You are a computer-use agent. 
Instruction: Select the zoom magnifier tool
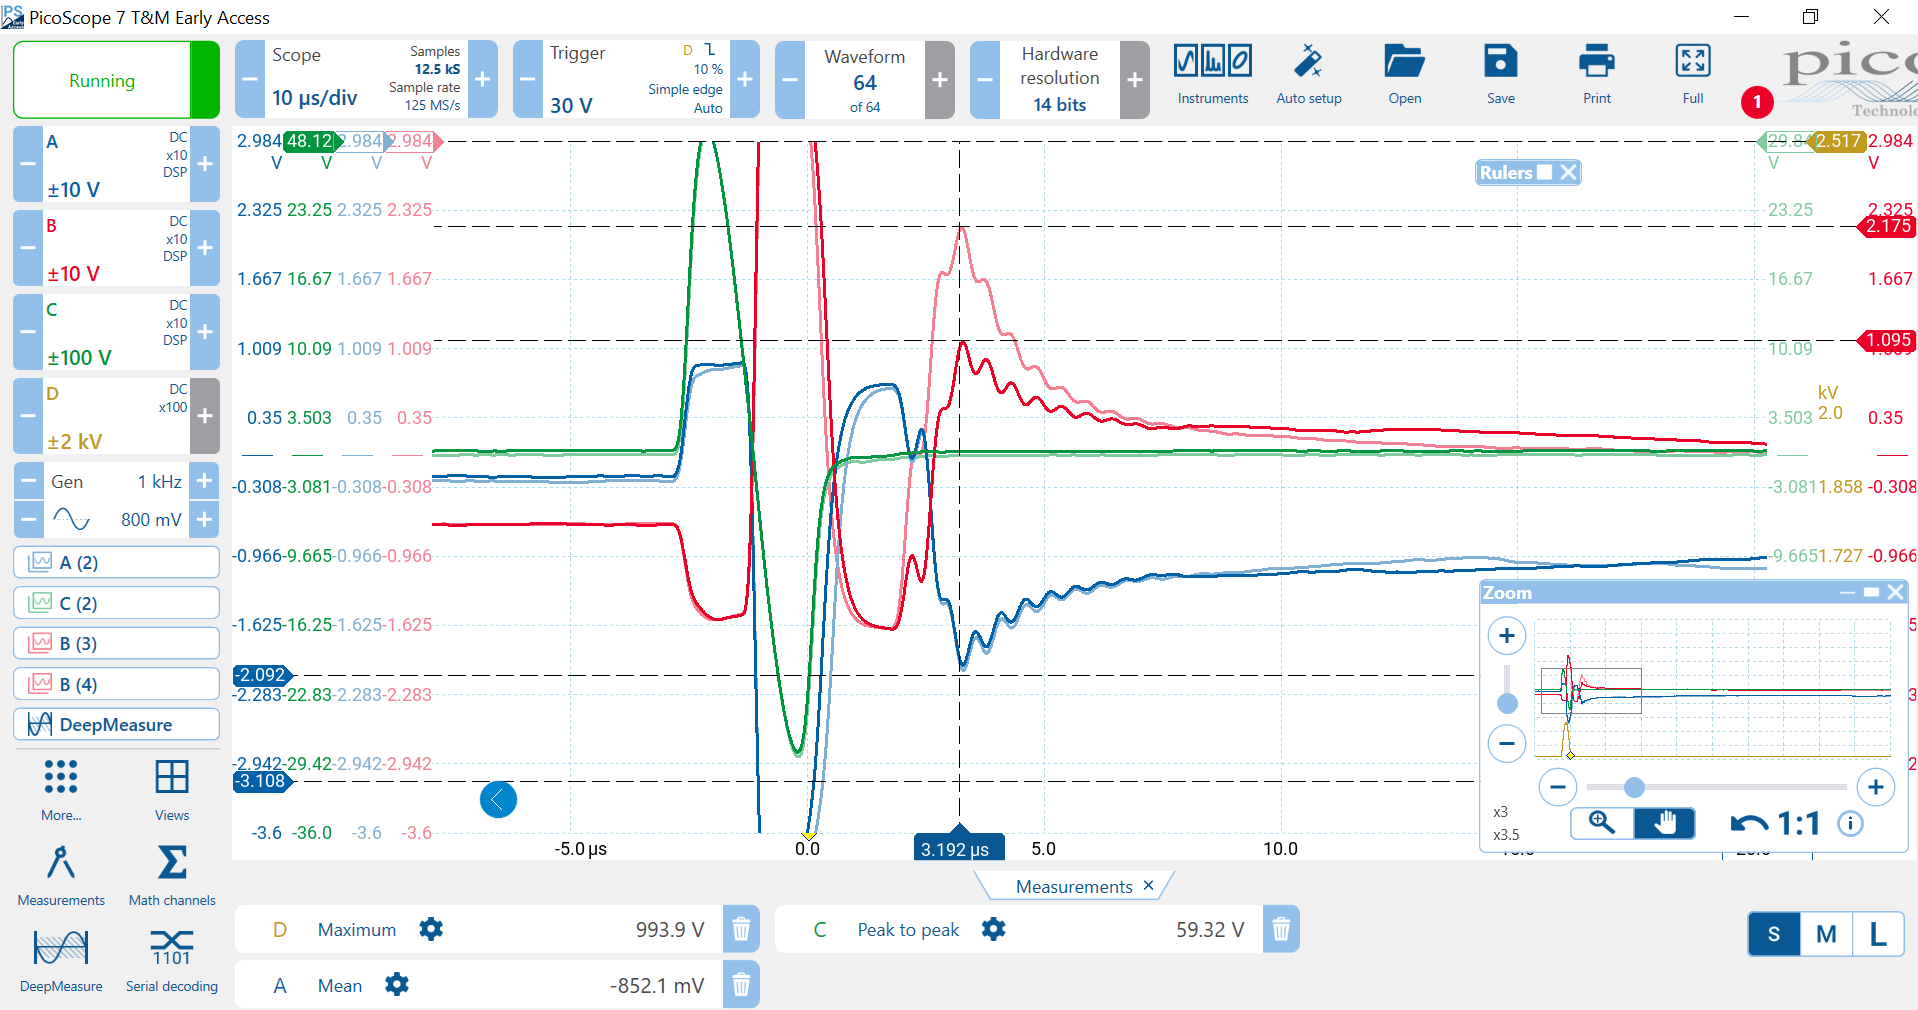(1602, 823)
